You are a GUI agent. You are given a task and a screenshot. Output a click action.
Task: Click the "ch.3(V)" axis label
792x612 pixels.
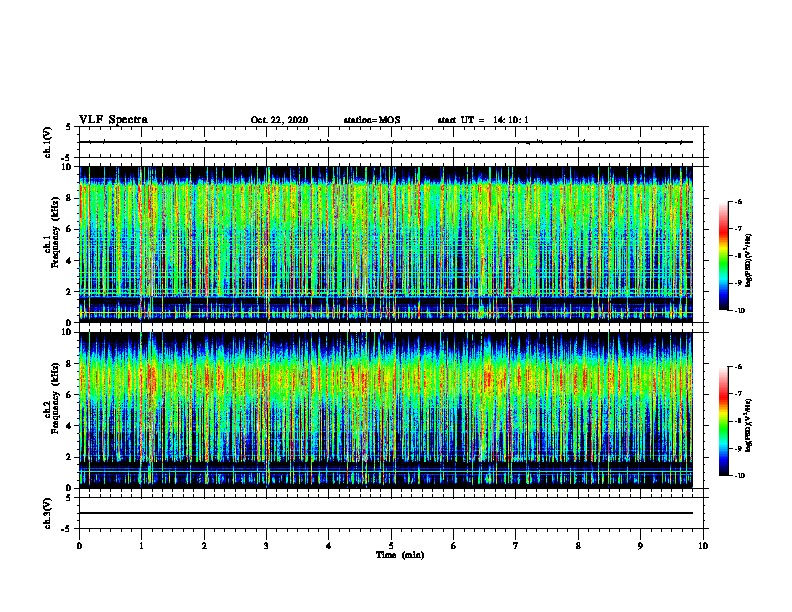47,514
